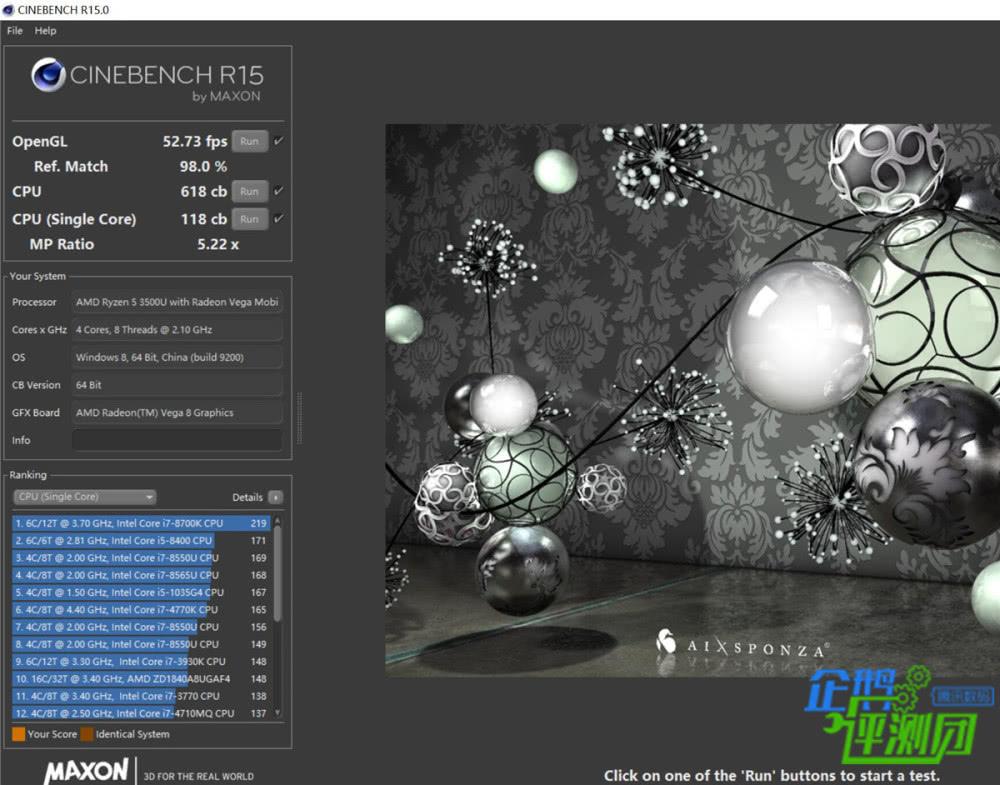
Task: Click the Cinebench title bar app icon
Action: click(8, 10)
